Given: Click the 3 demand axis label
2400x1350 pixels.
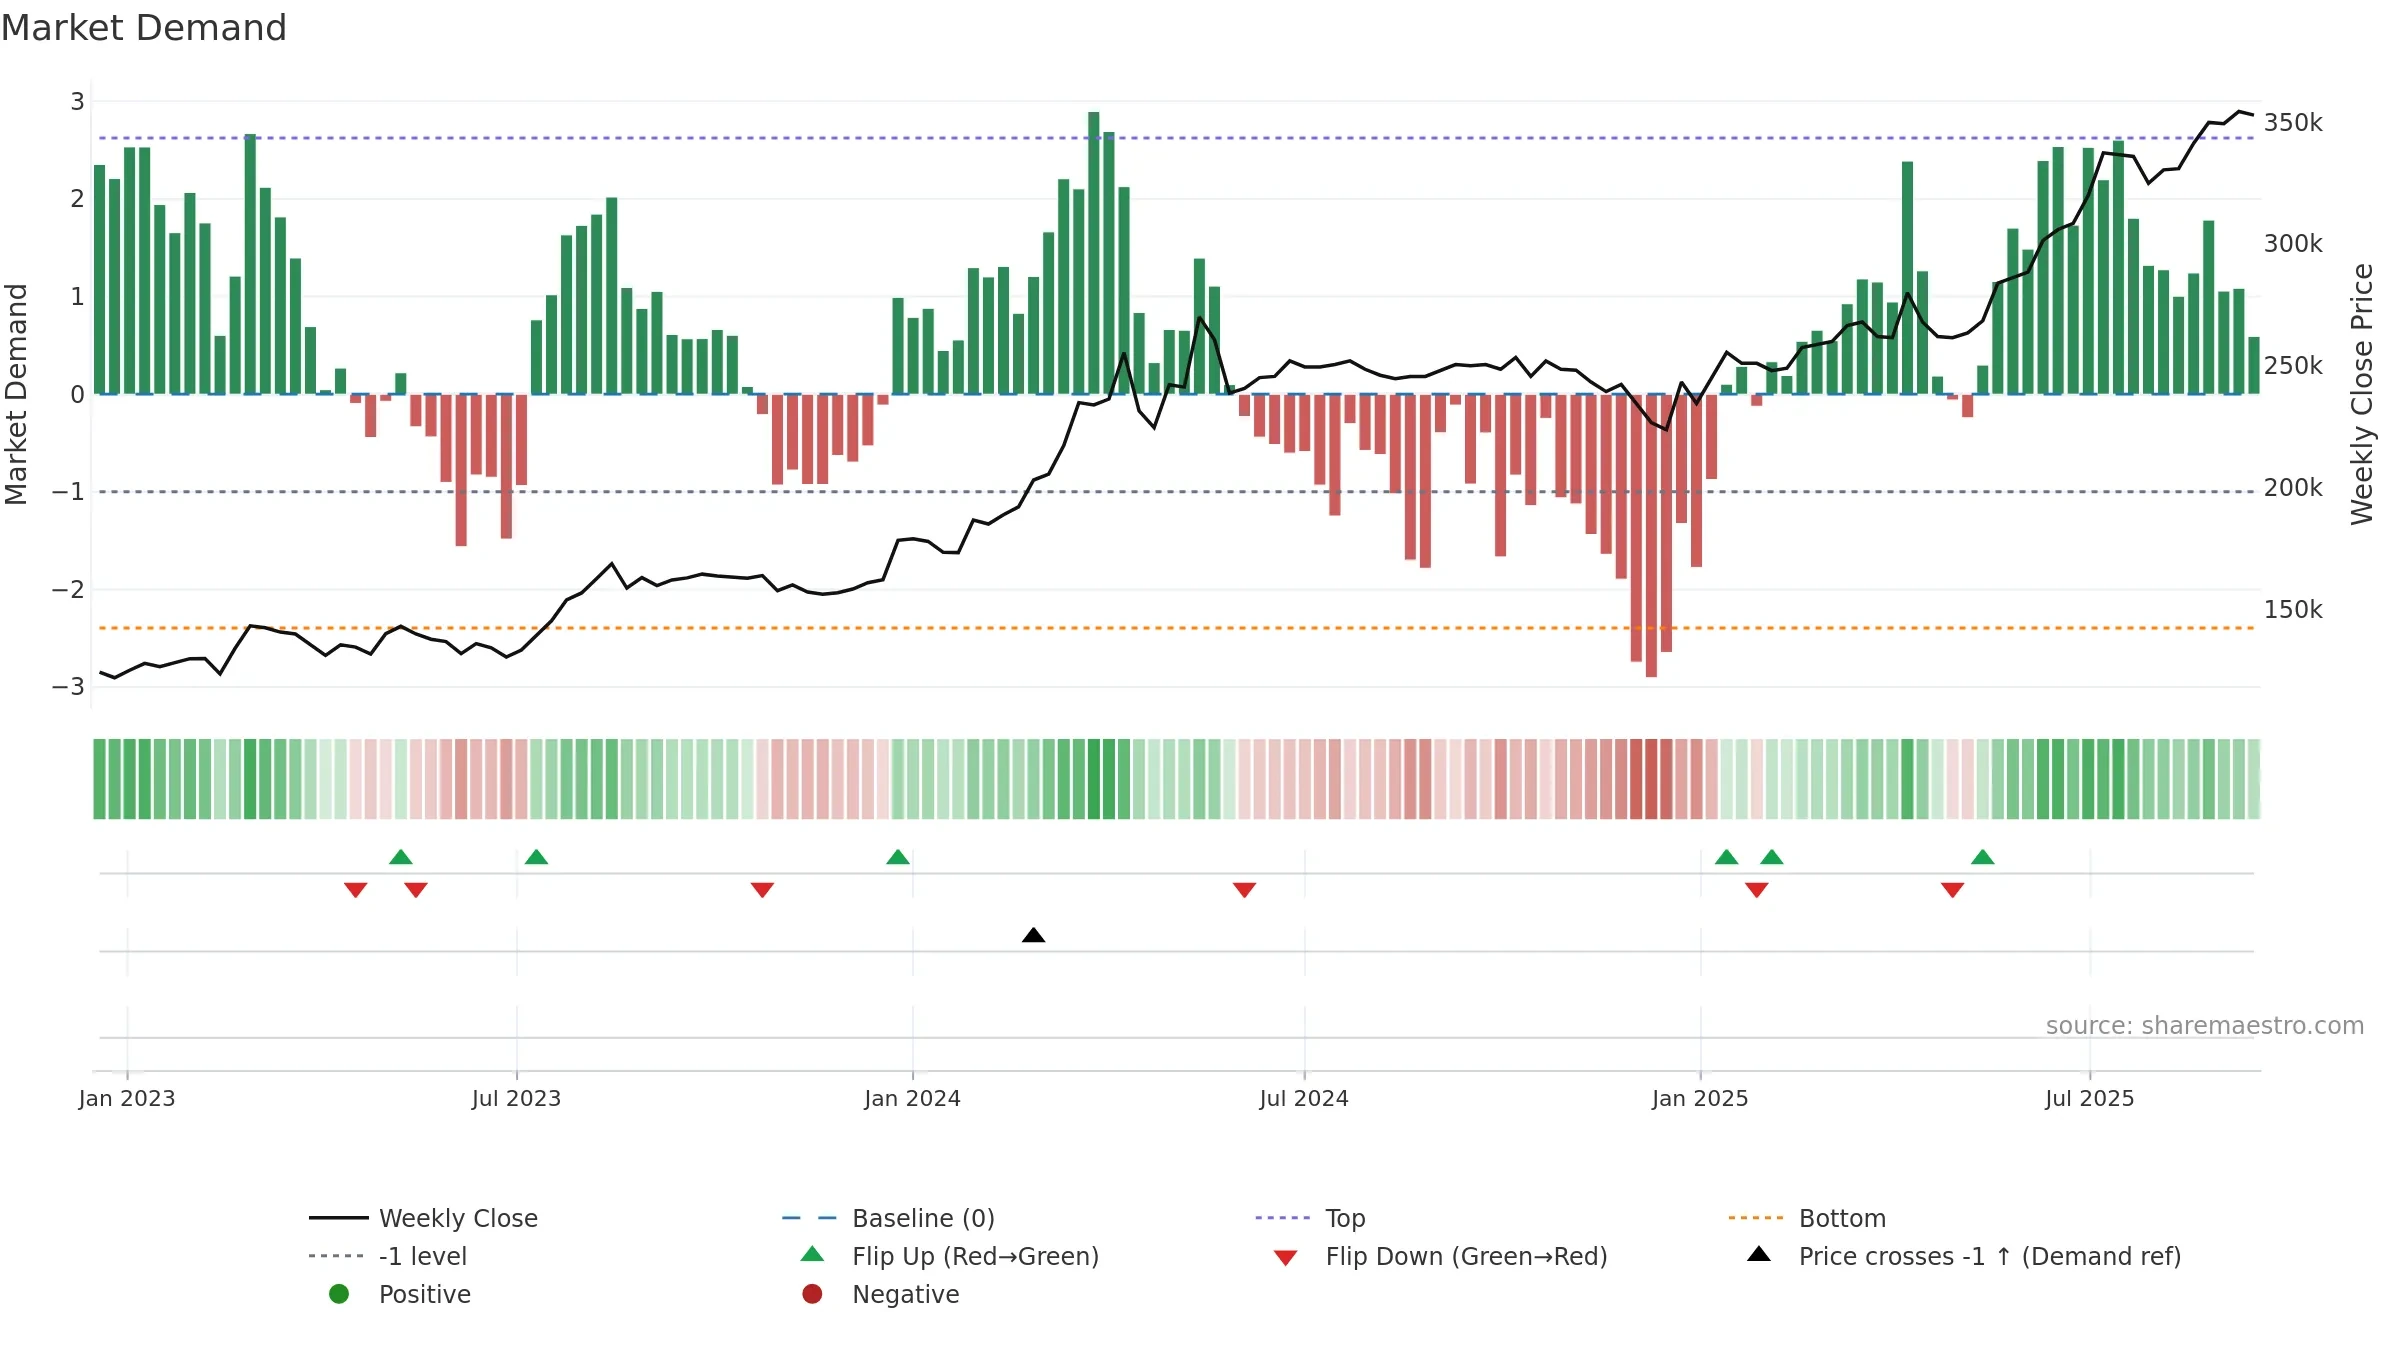Looking at the screenshot, I should click(x=77, y=101).
